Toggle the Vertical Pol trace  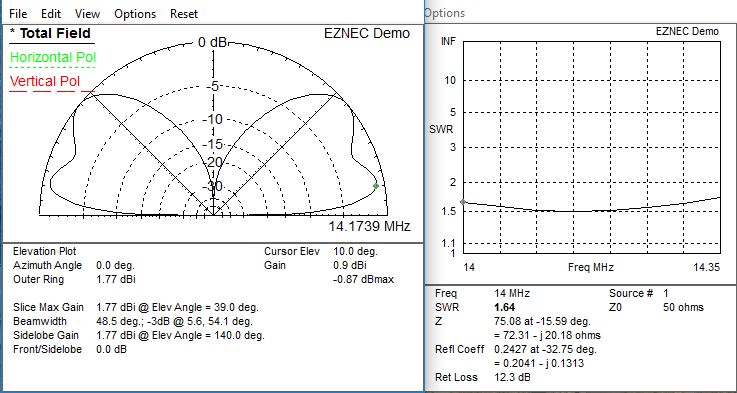[45, 81]
